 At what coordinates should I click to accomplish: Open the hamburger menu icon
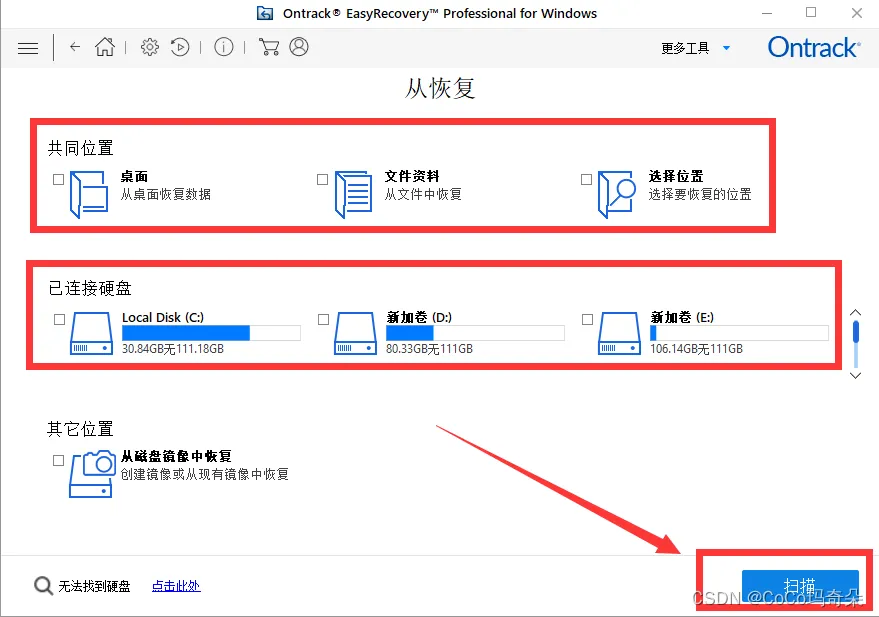tap(28, 48)
